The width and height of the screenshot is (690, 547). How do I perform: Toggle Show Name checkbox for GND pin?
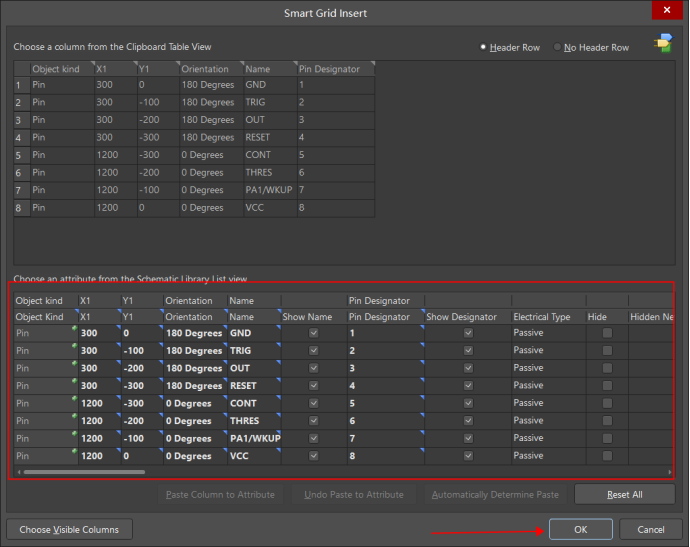[x=314, y=333]
